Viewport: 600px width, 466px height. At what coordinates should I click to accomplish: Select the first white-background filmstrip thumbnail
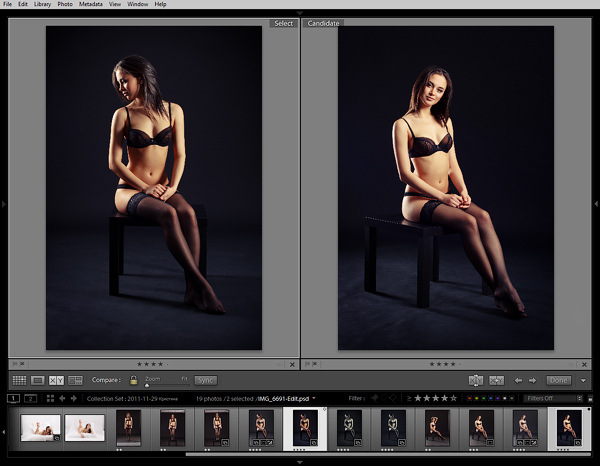coord(41,428)
